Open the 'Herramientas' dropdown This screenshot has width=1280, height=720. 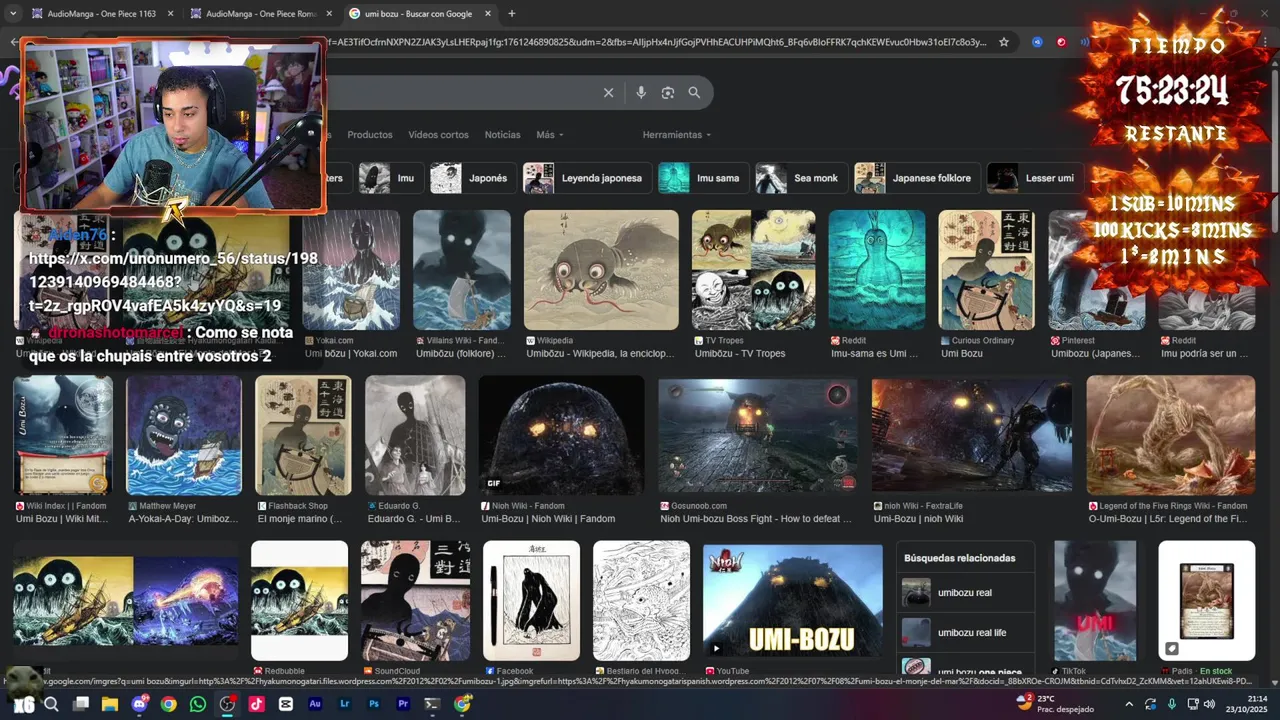coord(677,135)
